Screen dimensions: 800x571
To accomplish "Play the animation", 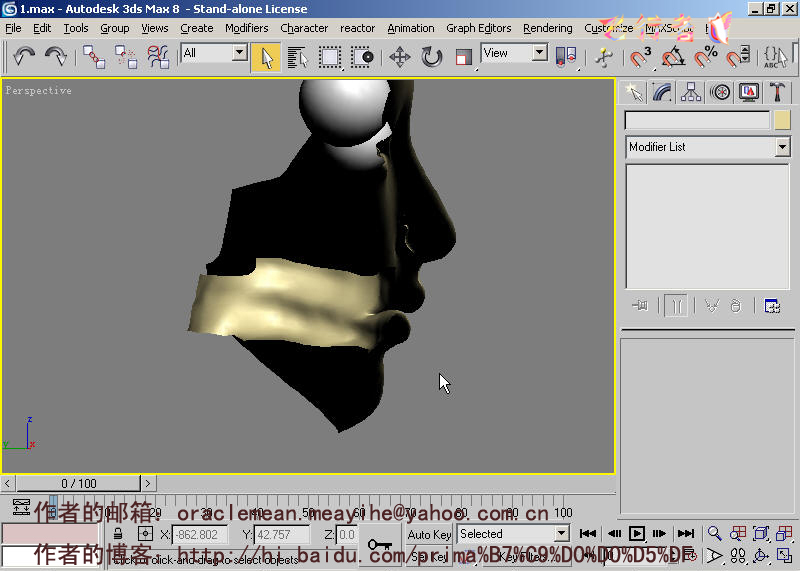I will click(x=637, y=534).
